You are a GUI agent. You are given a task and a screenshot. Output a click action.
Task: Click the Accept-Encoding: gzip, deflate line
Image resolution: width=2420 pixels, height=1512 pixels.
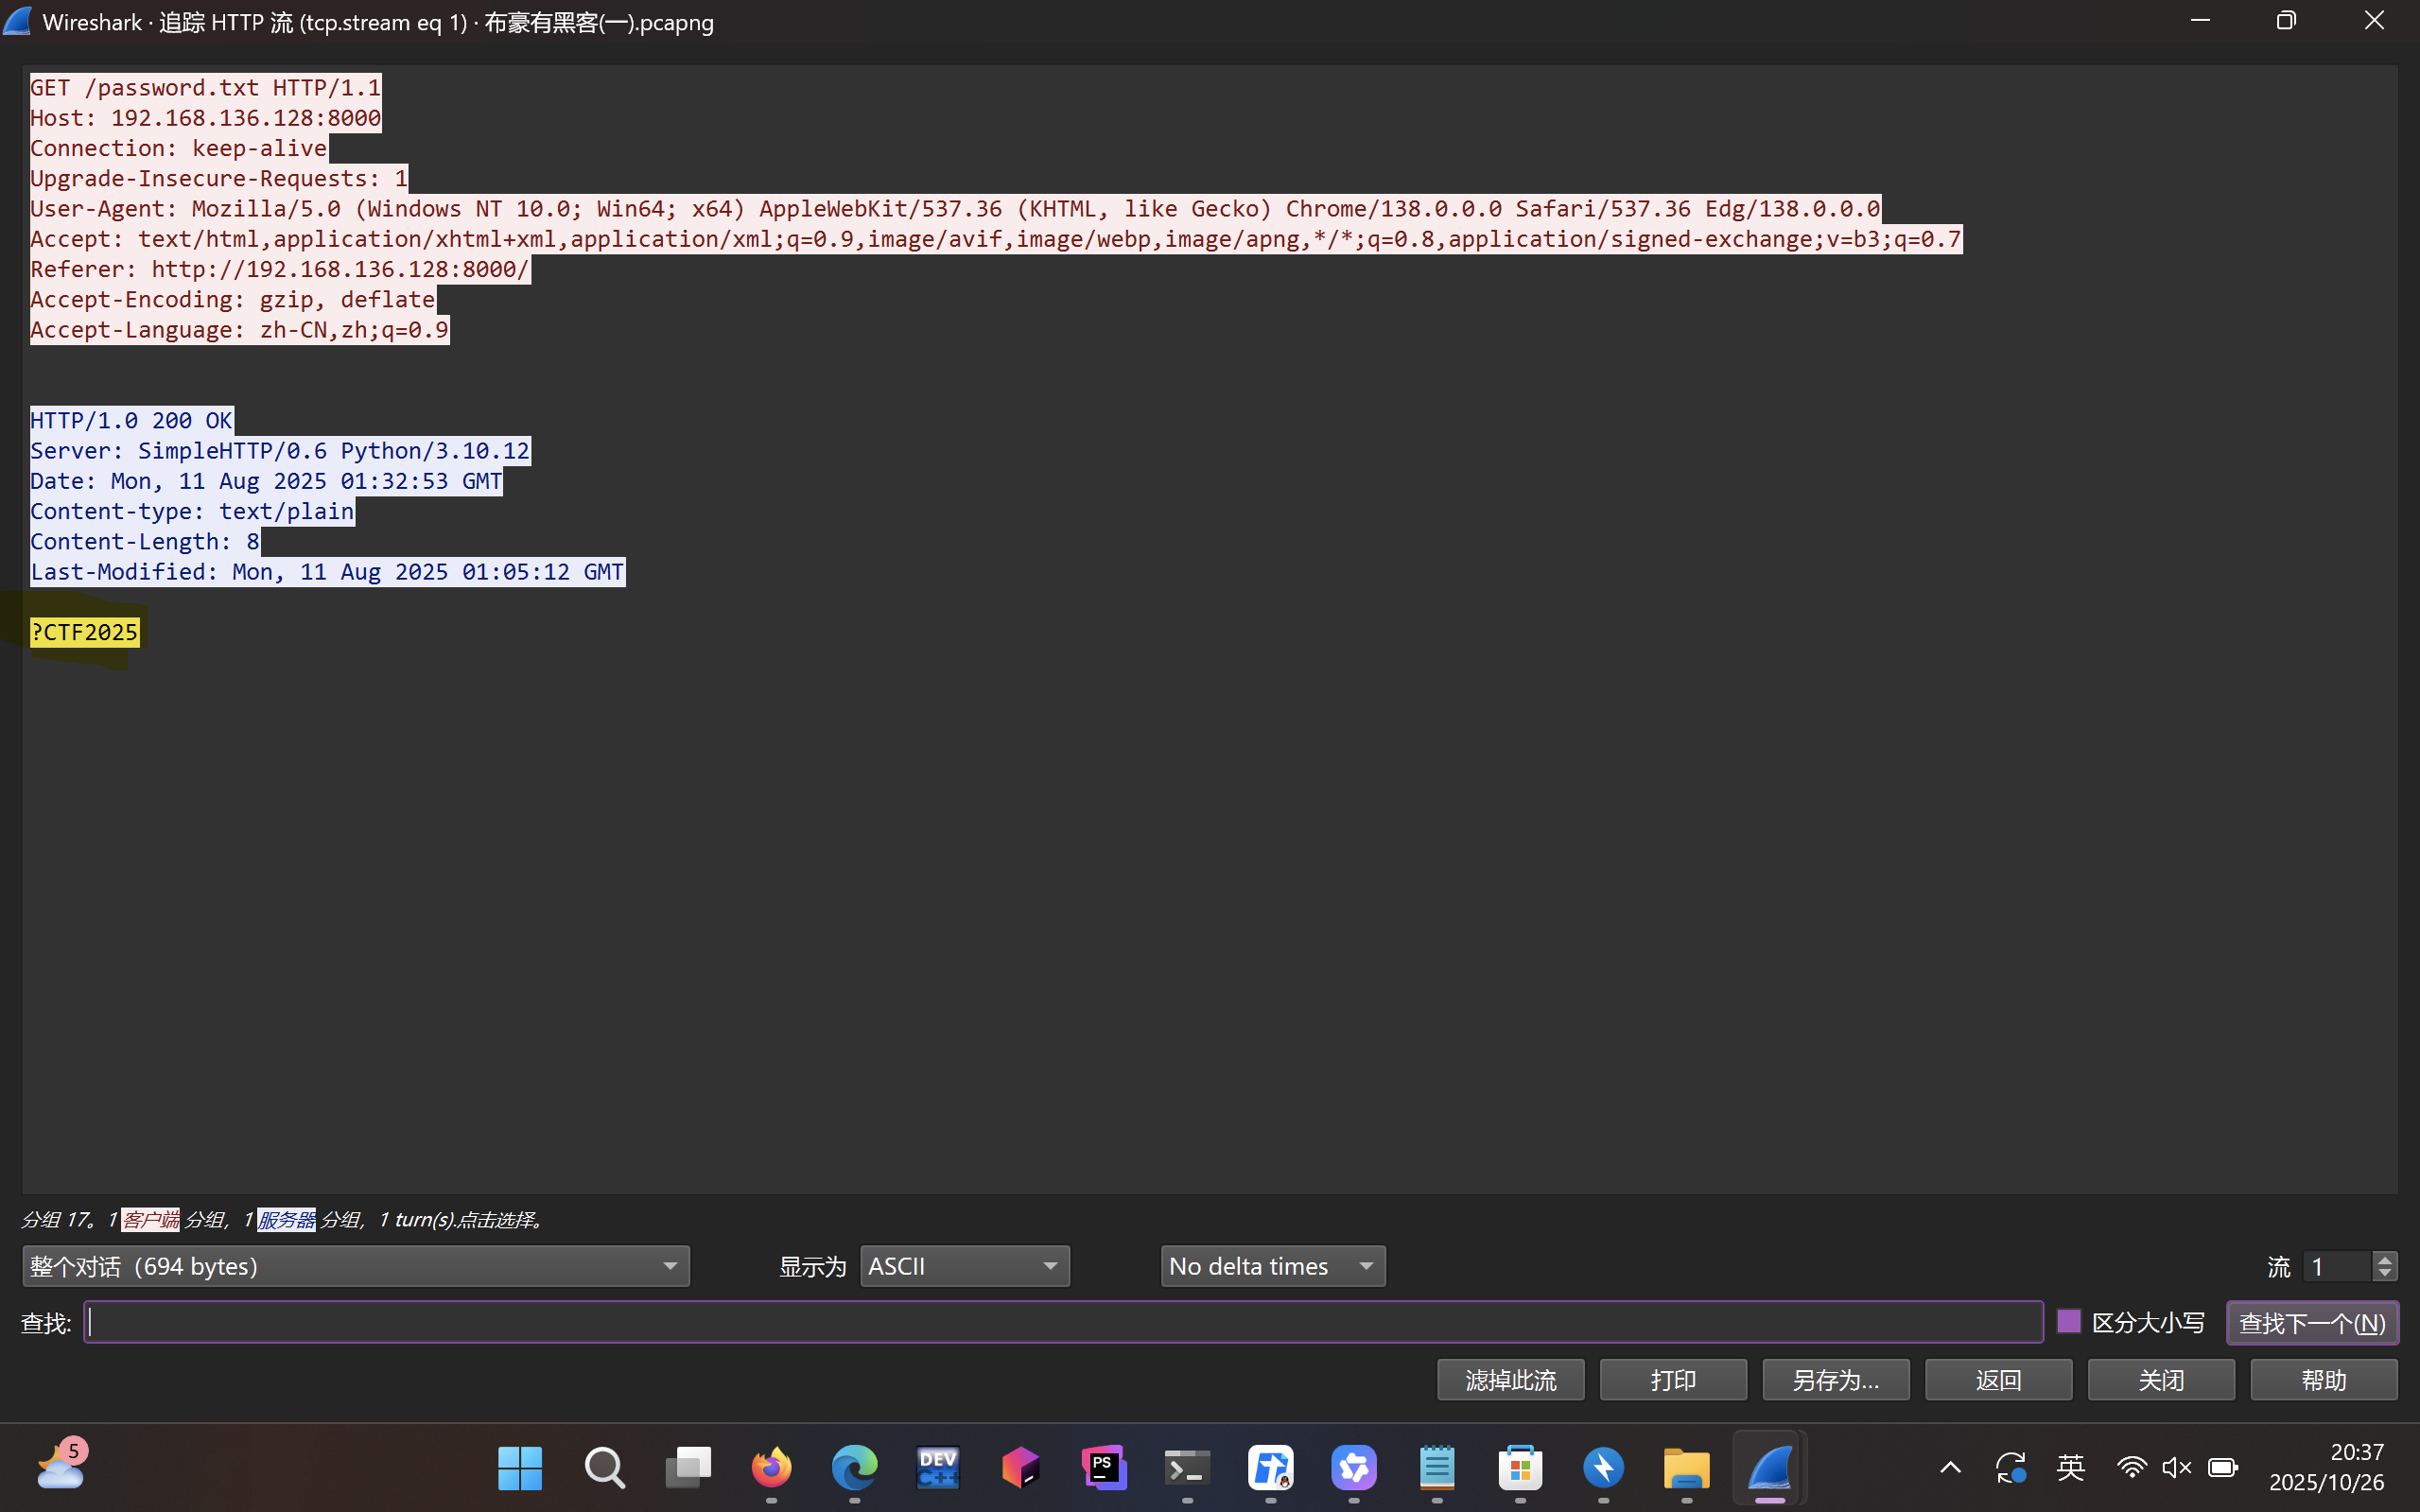coord(233,300)
